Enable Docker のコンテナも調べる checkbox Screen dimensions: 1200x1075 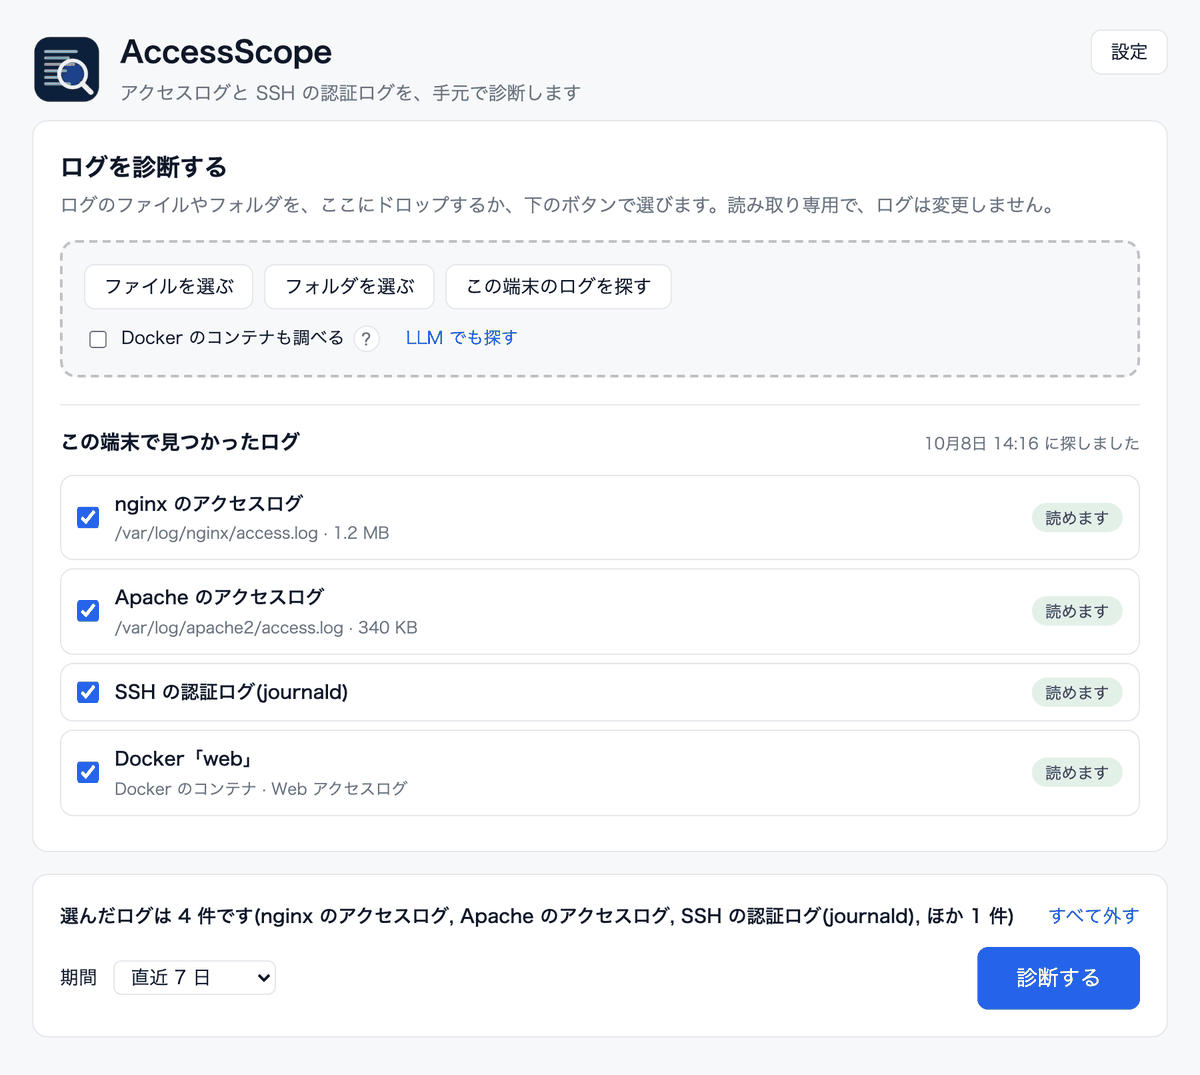pyautogui.click(x=98, y=339)
